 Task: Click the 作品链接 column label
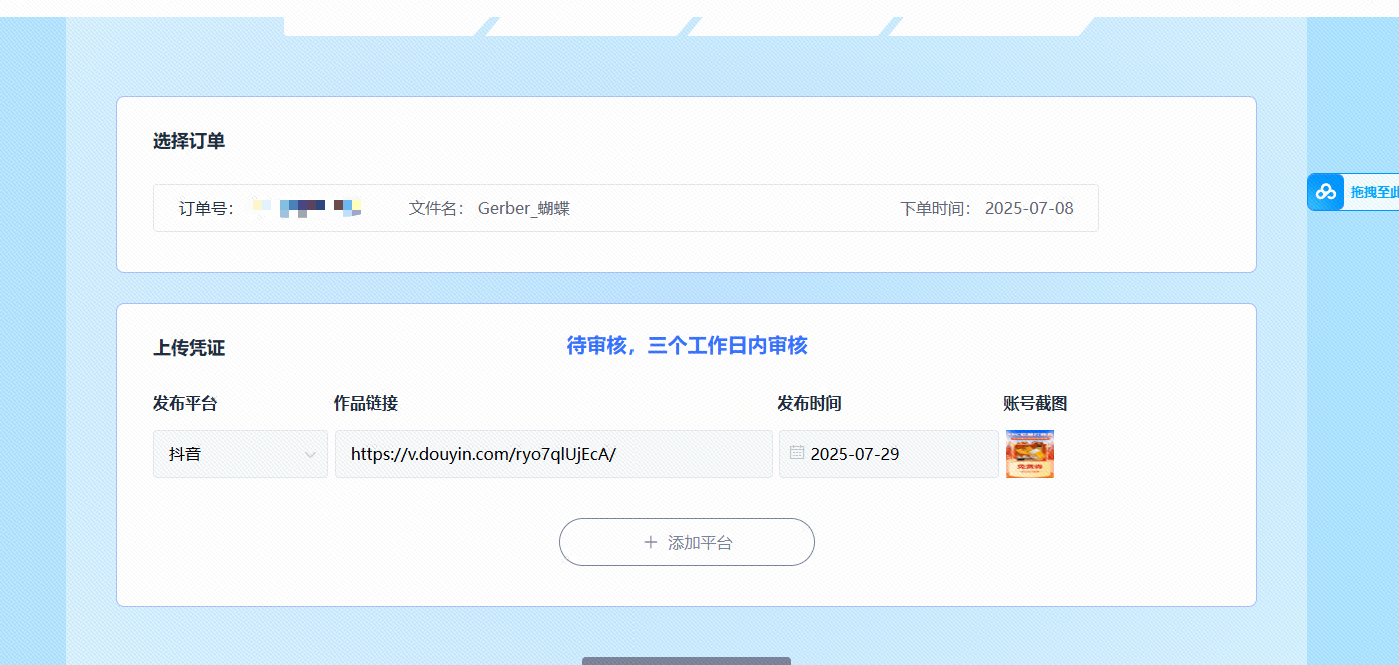[x=366, y=403]
